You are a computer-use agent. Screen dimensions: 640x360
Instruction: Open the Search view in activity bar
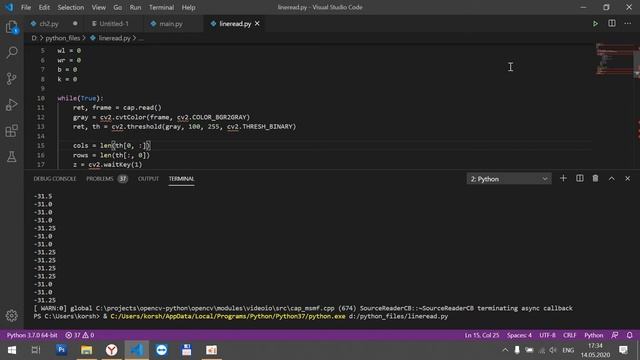click(x=12, y=52)
